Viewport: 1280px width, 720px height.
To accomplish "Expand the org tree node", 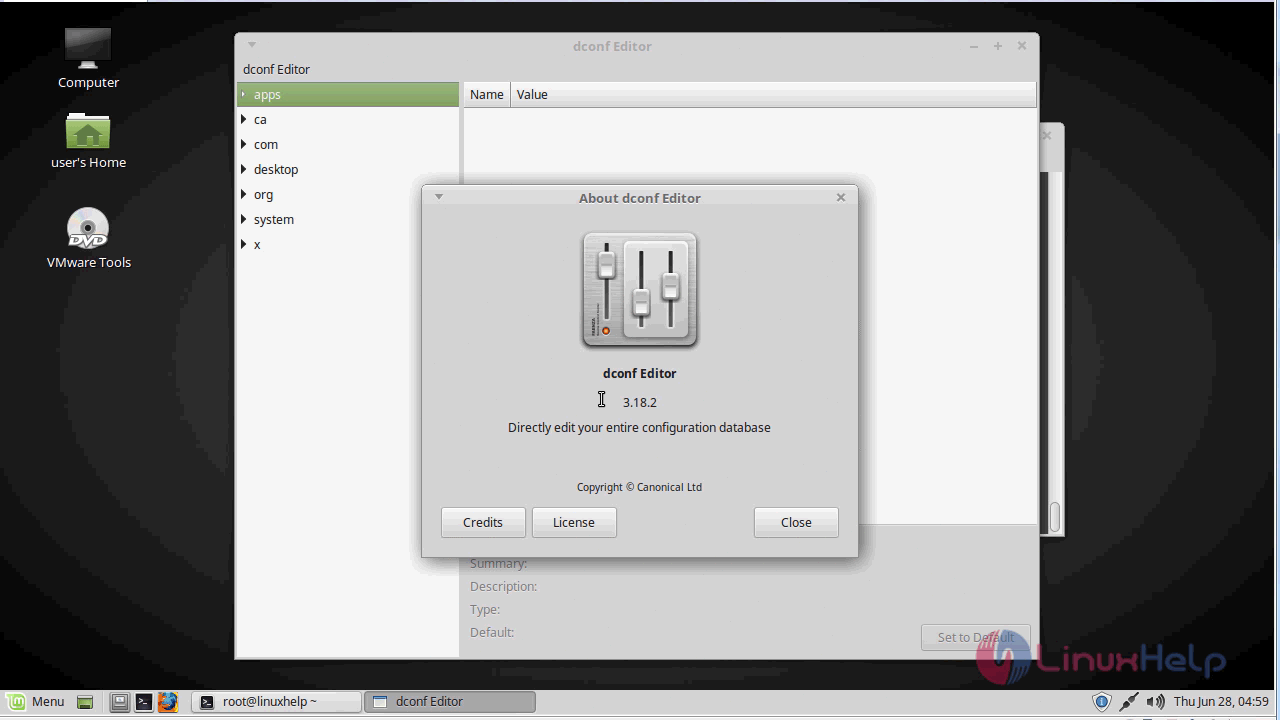I will pos(243,194).
